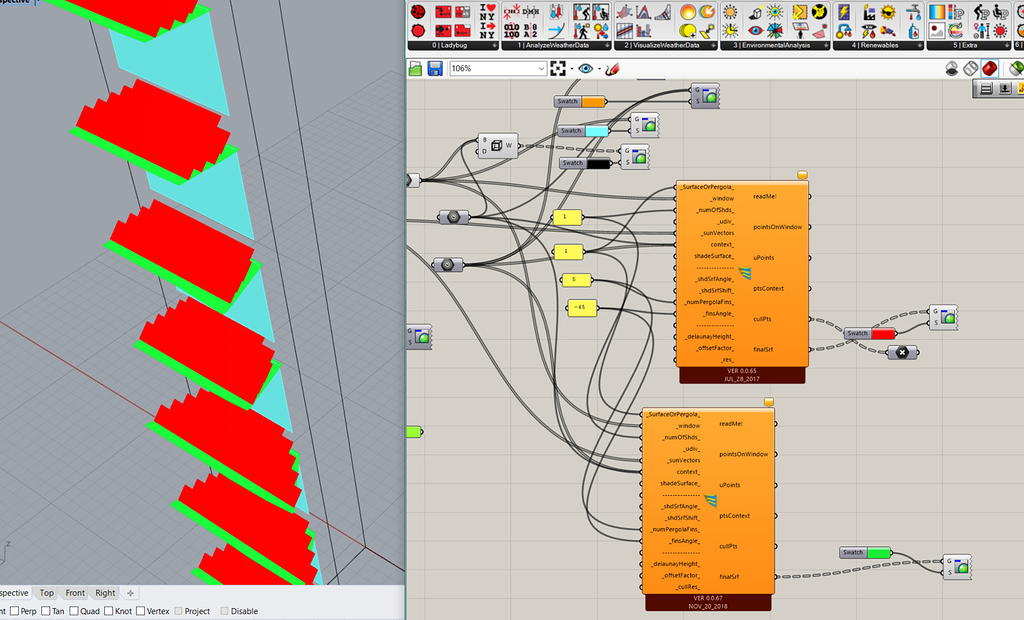
Task: Click the cullPts output on VER 0.0.65 component
Action: pos(762,319)
